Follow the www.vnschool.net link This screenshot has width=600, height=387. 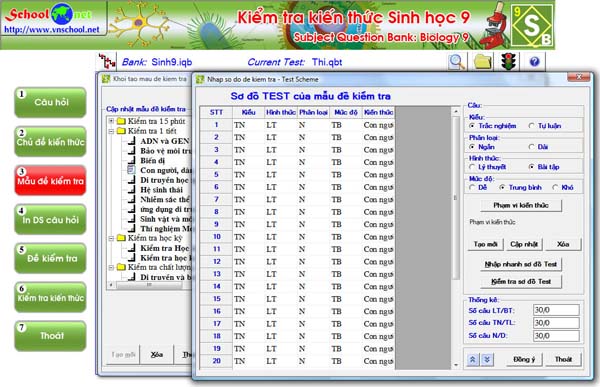click(x=52, y=29)
